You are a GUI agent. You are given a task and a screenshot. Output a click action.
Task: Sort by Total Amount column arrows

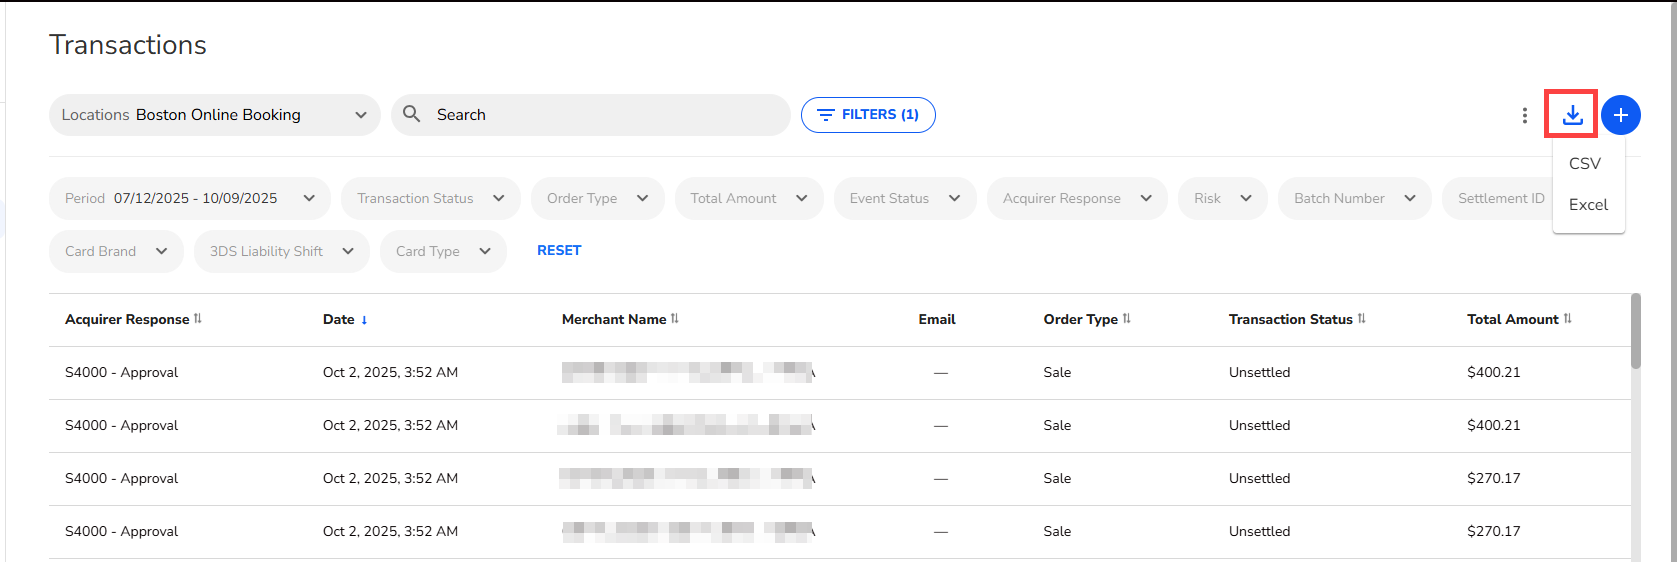pyautogui.click(x=1567, y=319)
